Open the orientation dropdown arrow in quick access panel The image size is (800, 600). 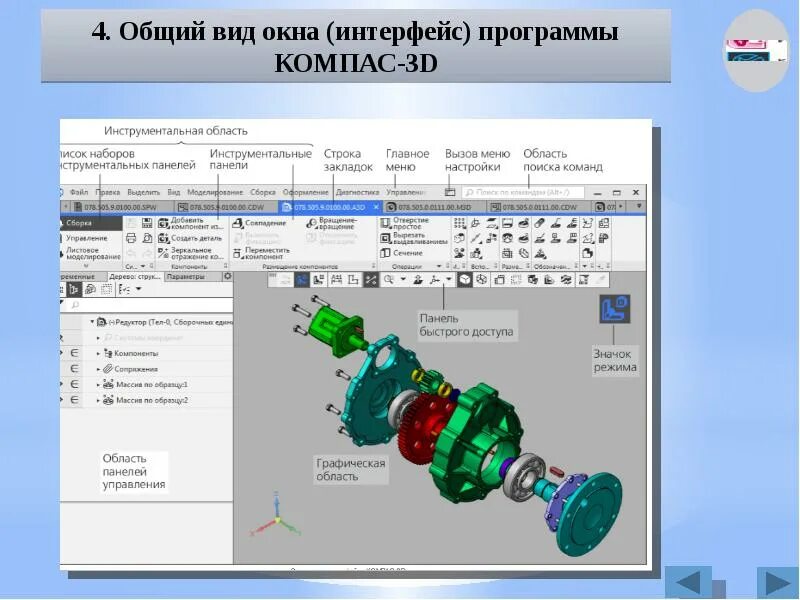(449, 279)
